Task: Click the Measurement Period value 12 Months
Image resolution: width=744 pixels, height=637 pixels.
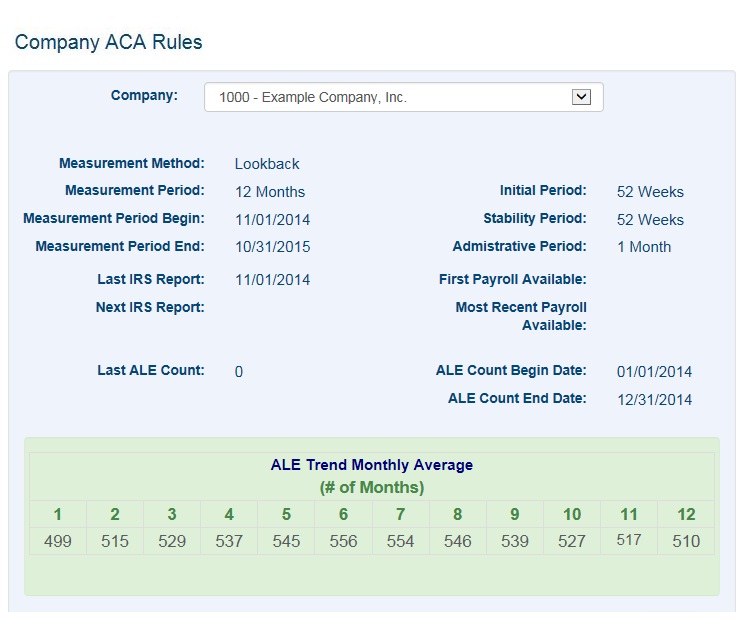Action: point(270,192)
